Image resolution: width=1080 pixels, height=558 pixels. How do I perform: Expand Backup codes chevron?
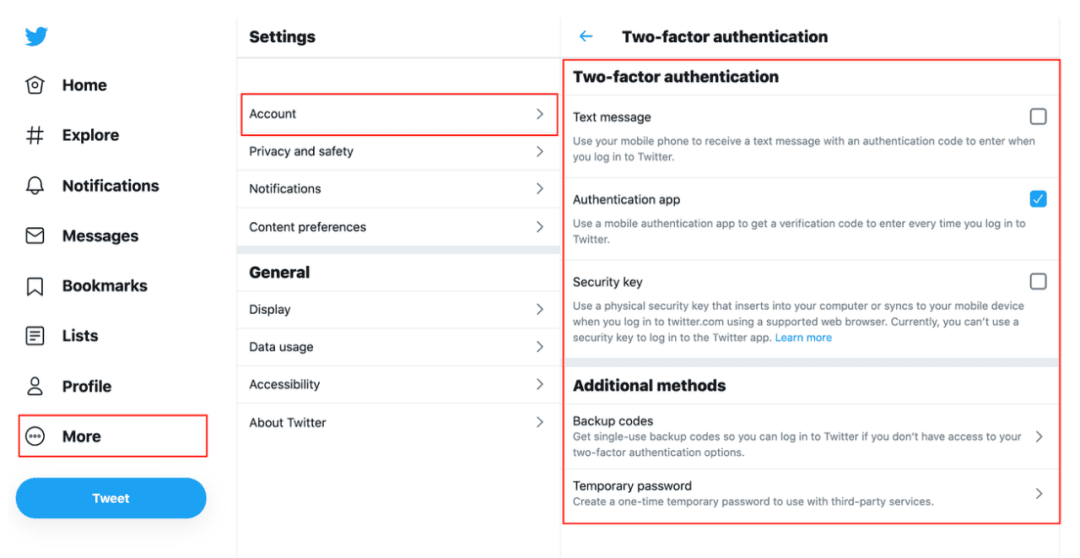click(x=1039, y=437)
